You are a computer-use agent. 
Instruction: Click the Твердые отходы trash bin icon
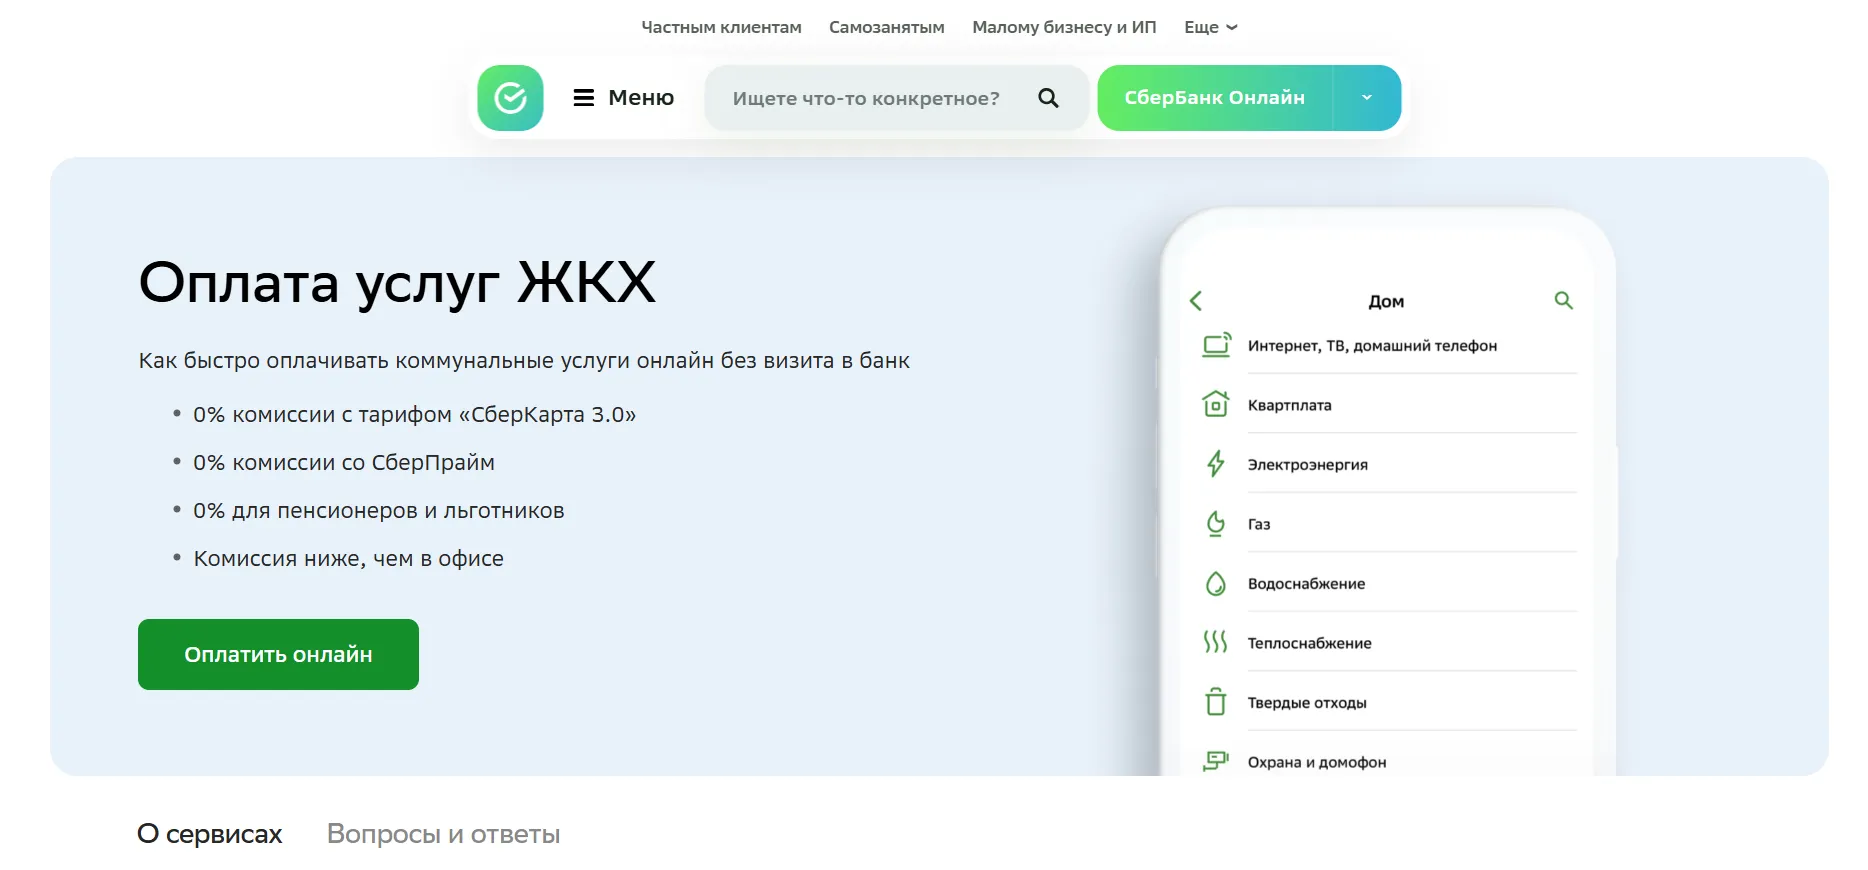tap(1215, 702)
